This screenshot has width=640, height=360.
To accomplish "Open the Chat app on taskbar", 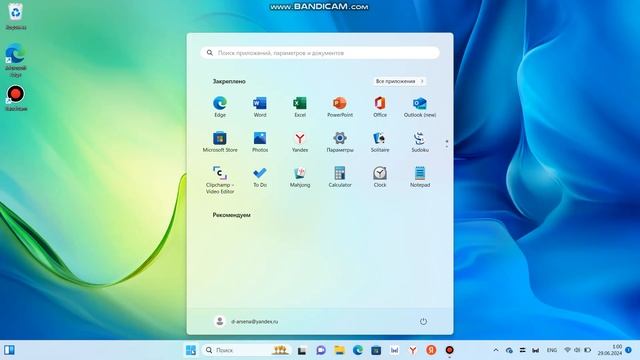I will pos(321,350).
